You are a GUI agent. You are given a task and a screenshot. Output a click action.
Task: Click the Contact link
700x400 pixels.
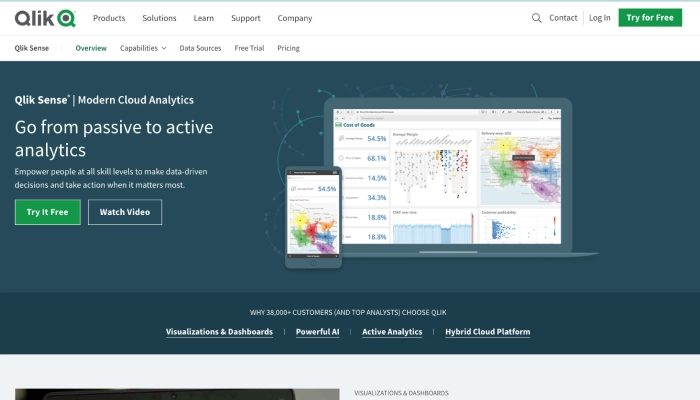tap(563, 18)
